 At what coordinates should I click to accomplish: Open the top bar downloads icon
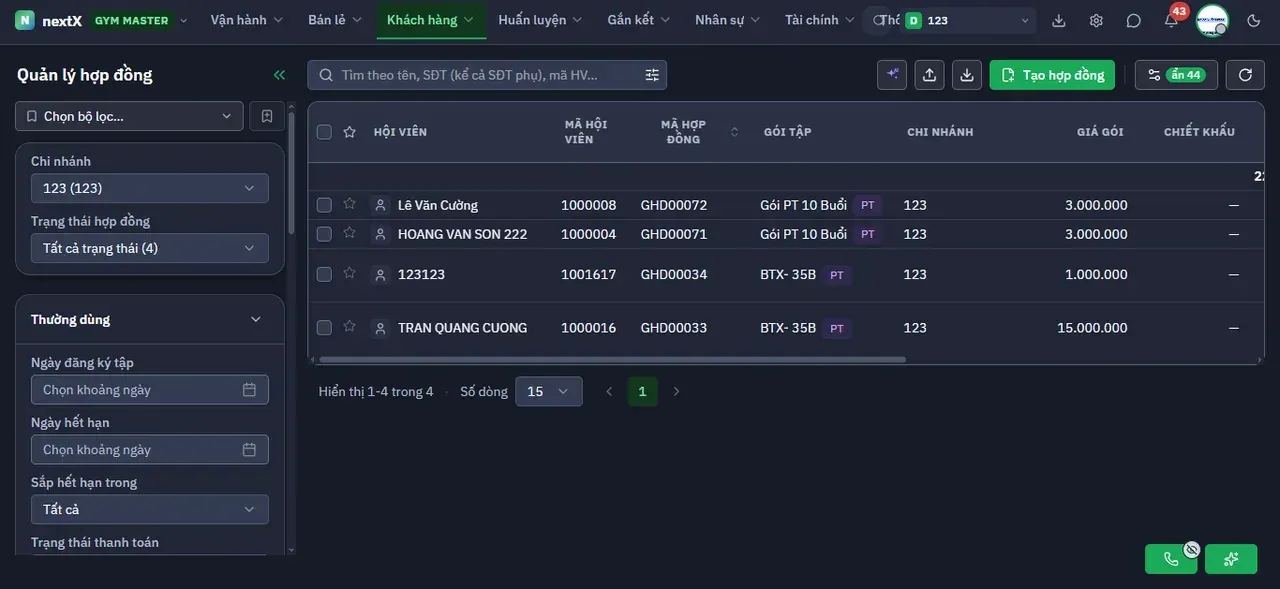pos(1059,20)
